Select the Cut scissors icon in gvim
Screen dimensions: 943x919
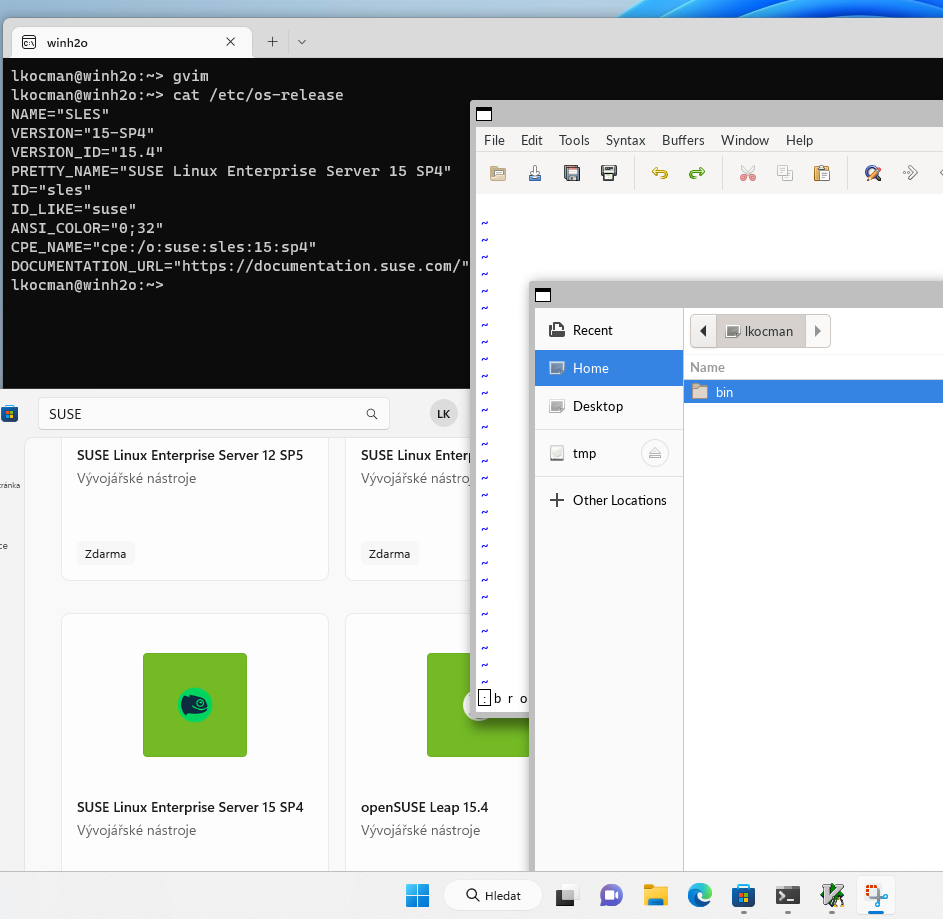(x=746, y=172)
